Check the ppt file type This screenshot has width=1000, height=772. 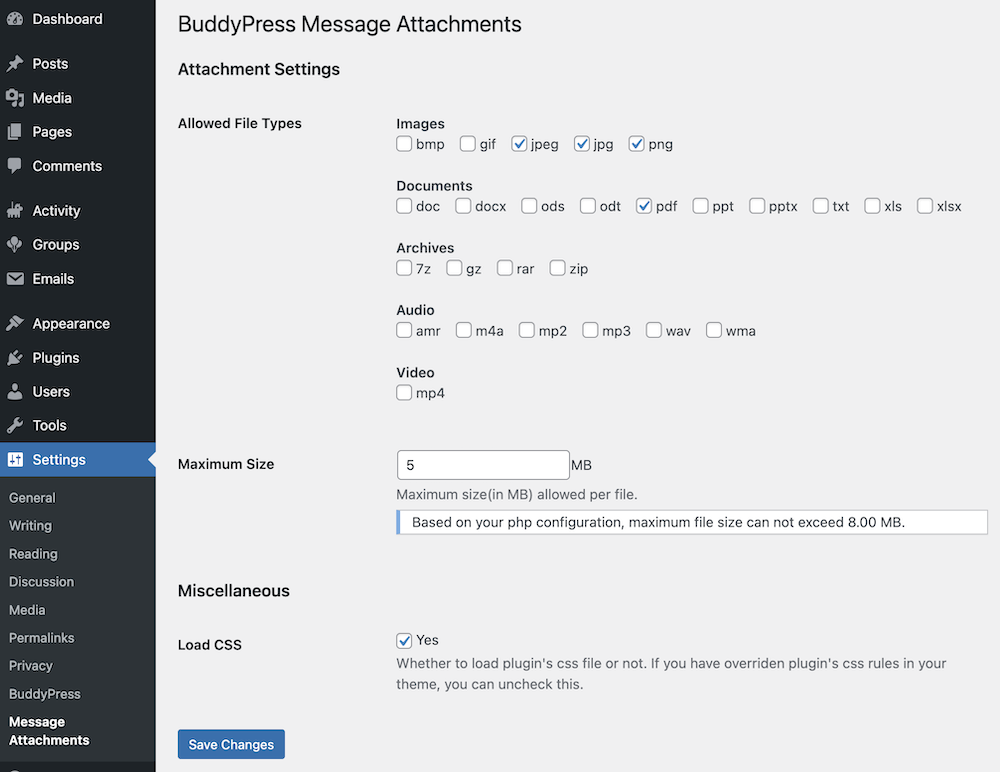tap(700, 205)
